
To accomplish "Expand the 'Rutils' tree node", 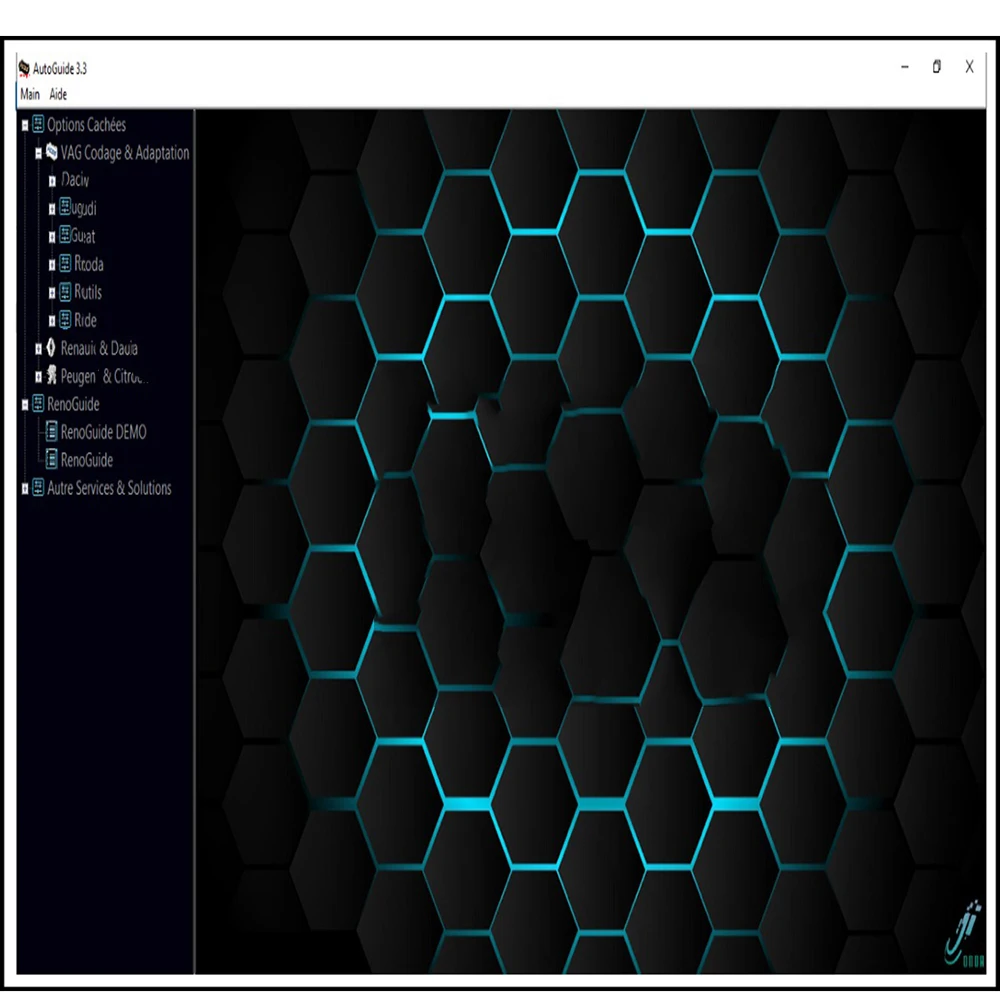I will [52, 293].
